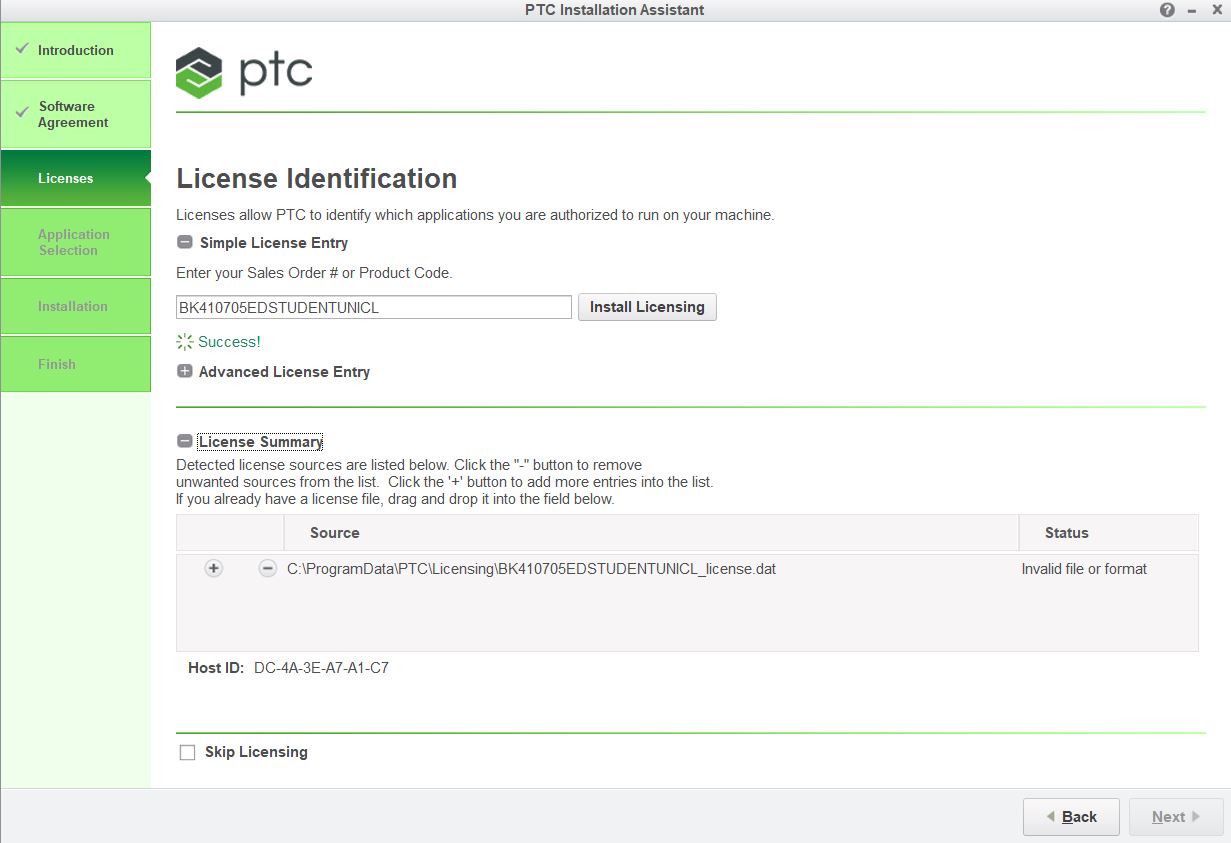1231x843 pixels.
Task: Open the Help question mark icon
Action: 1166,10
